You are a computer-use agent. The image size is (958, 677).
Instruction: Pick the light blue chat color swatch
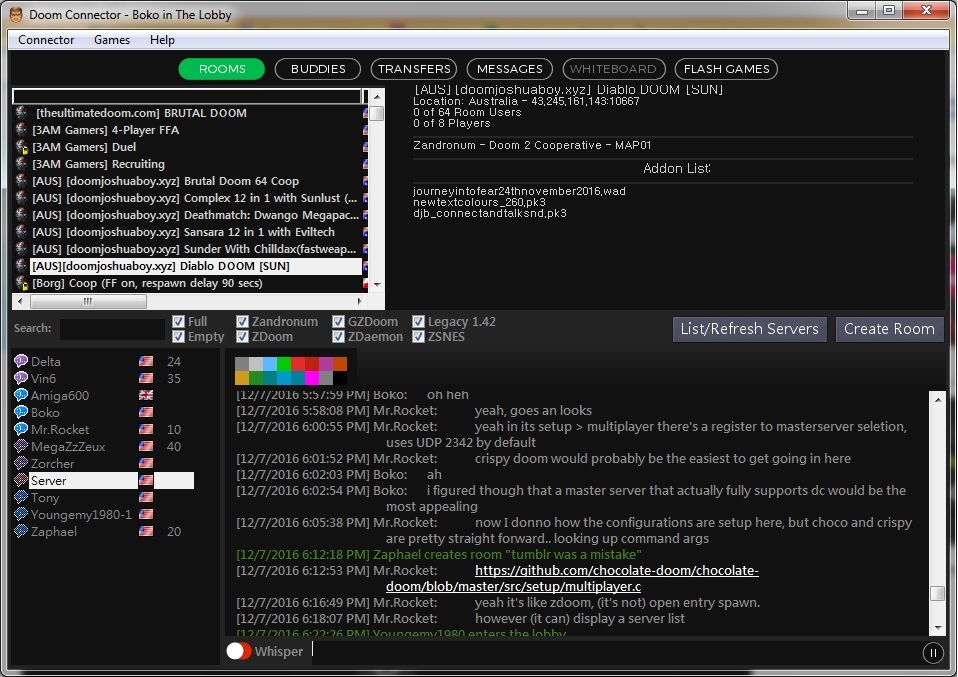[x=269, y=364]
